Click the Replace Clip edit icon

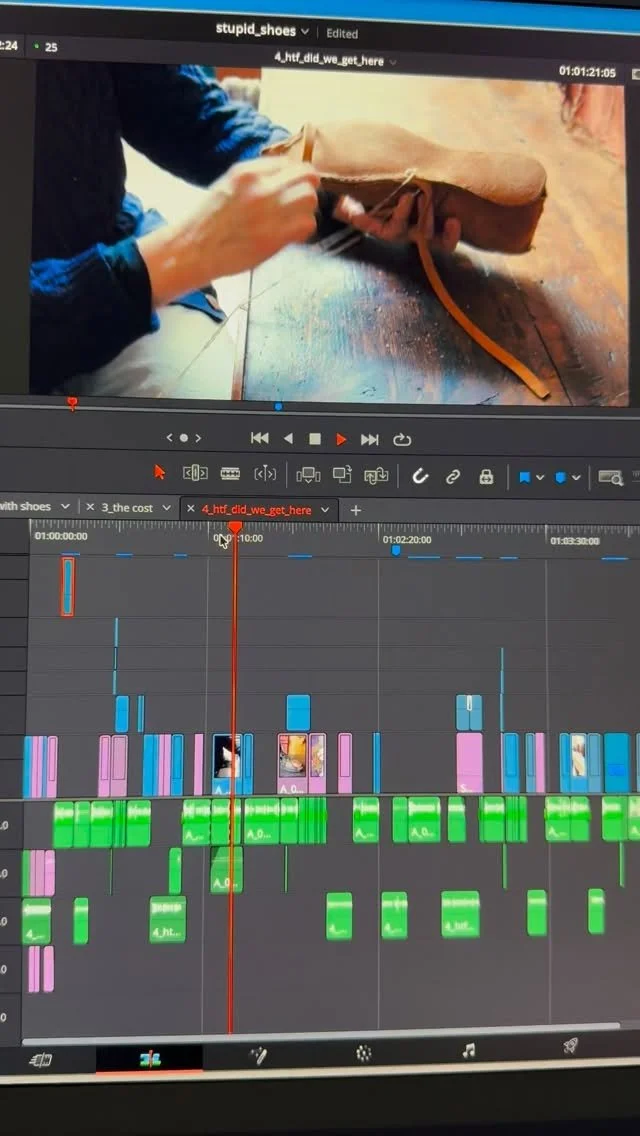376,476
